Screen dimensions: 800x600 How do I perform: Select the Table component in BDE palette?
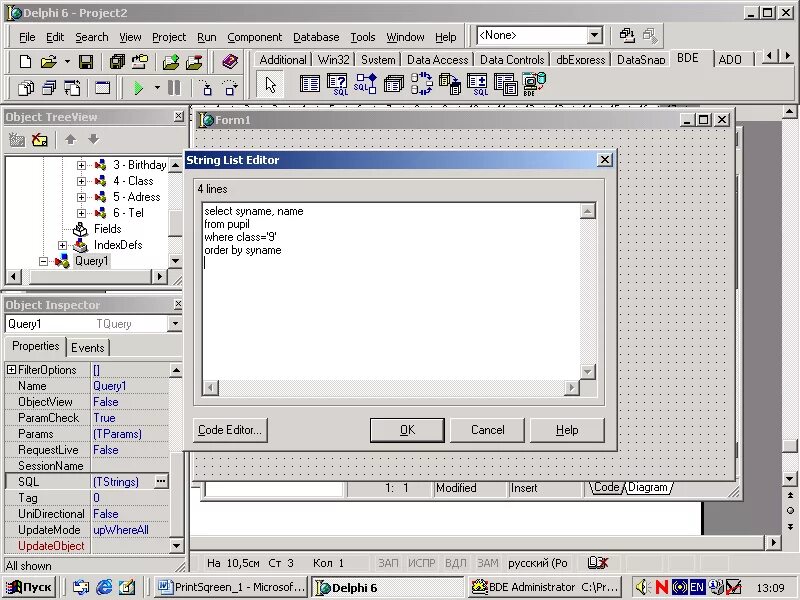tap(310, 84)
